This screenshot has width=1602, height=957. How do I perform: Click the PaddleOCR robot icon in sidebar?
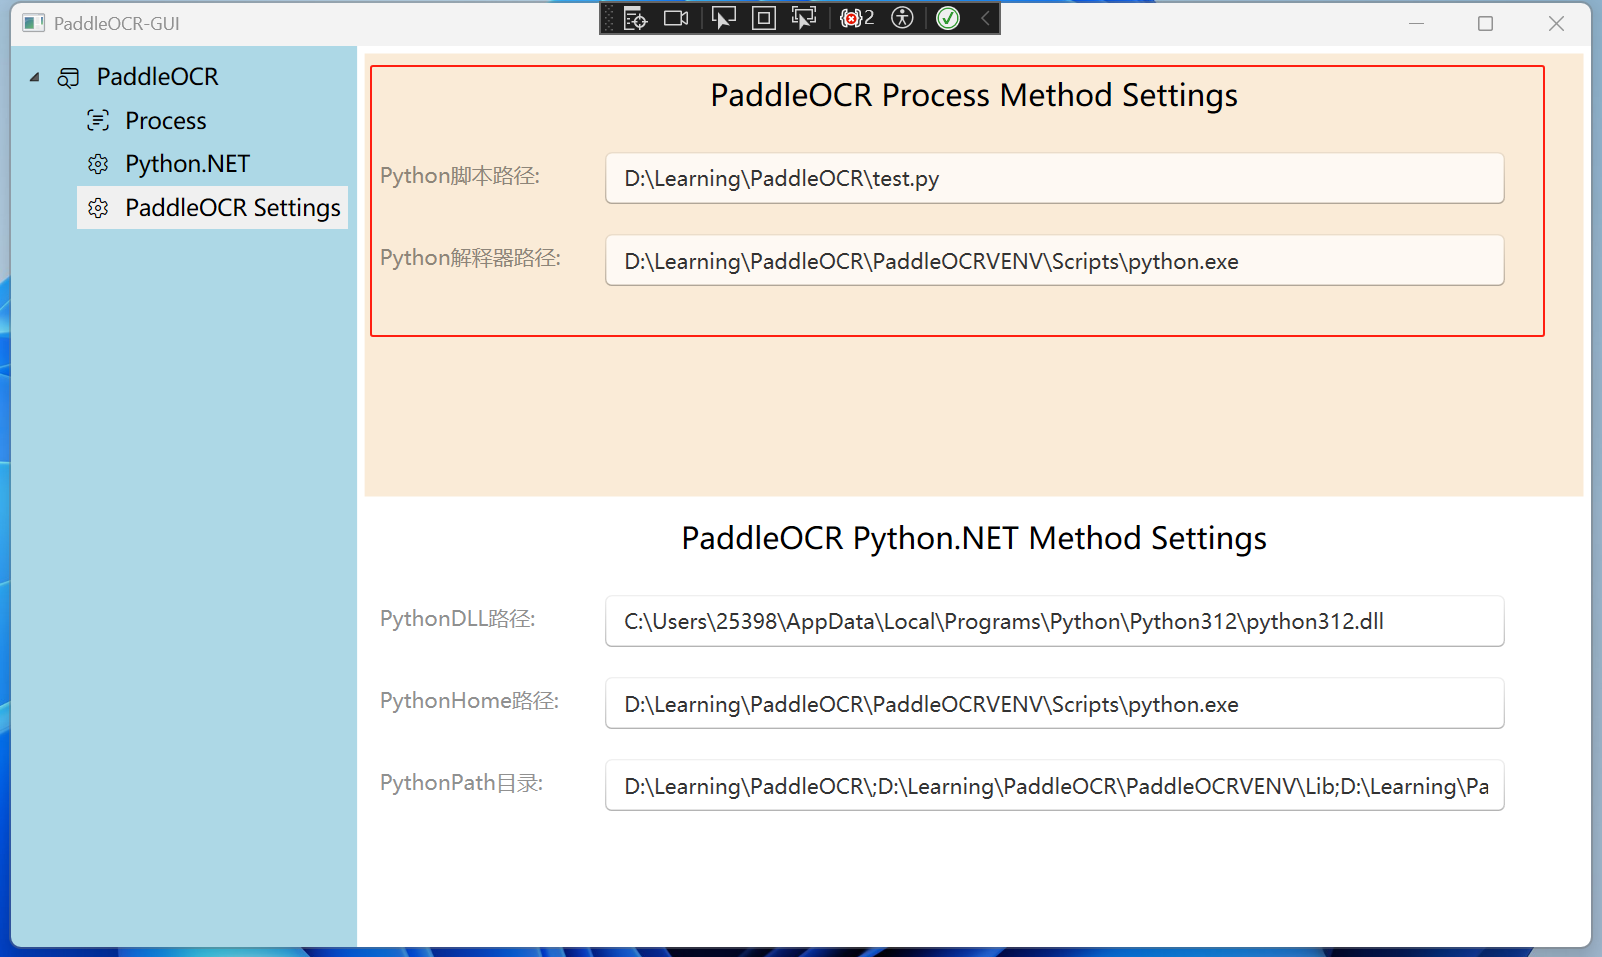coord(68,77)
